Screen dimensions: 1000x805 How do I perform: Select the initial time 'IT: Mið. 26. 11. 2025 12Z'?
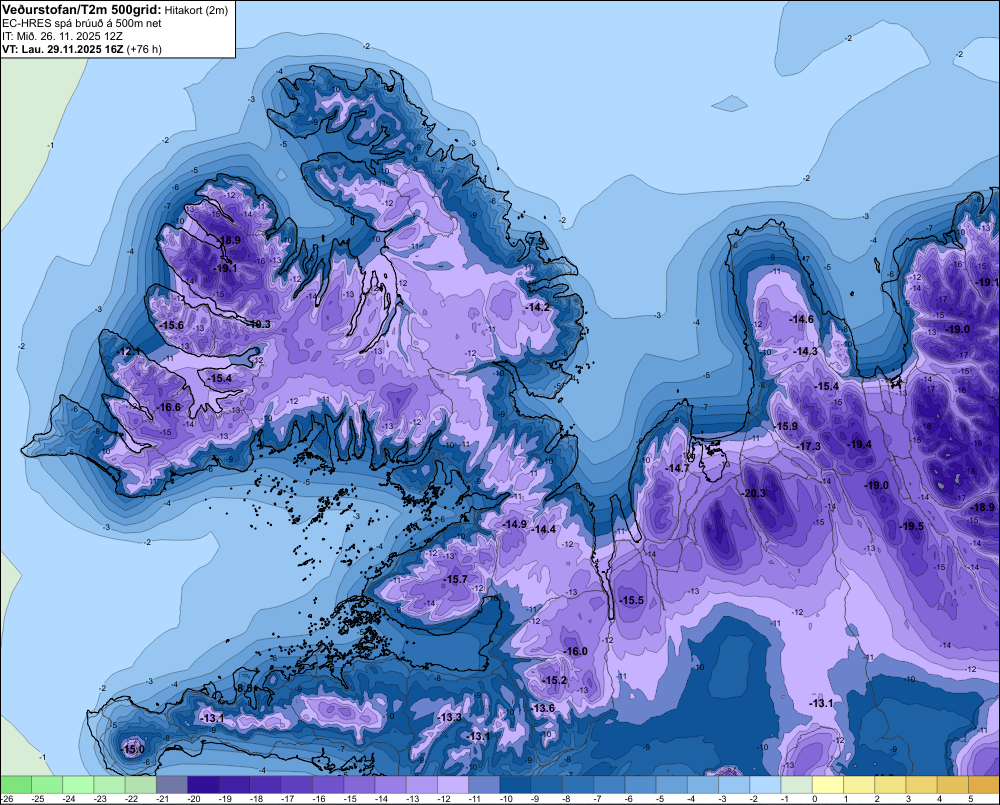click(x=62, y=36)
